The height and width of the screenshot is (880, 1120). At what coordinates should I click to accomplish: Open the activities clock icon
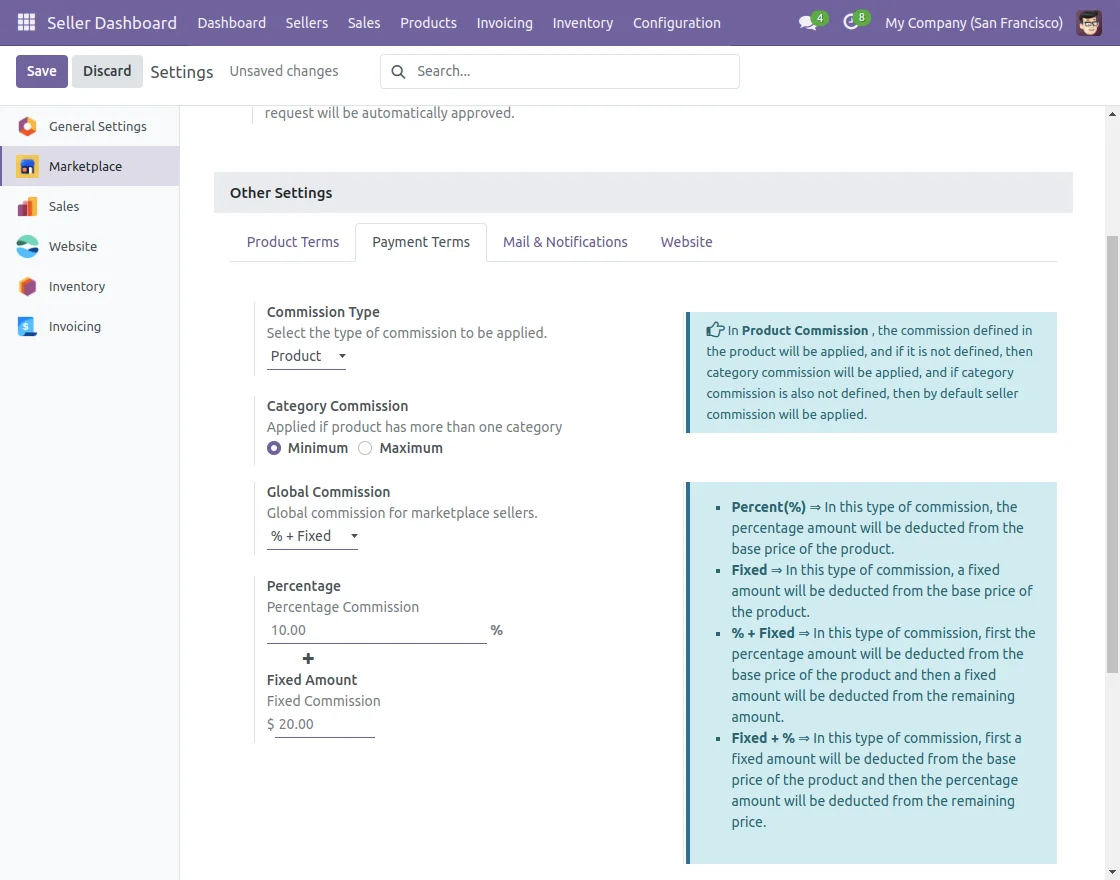click(x=851, y=23)
